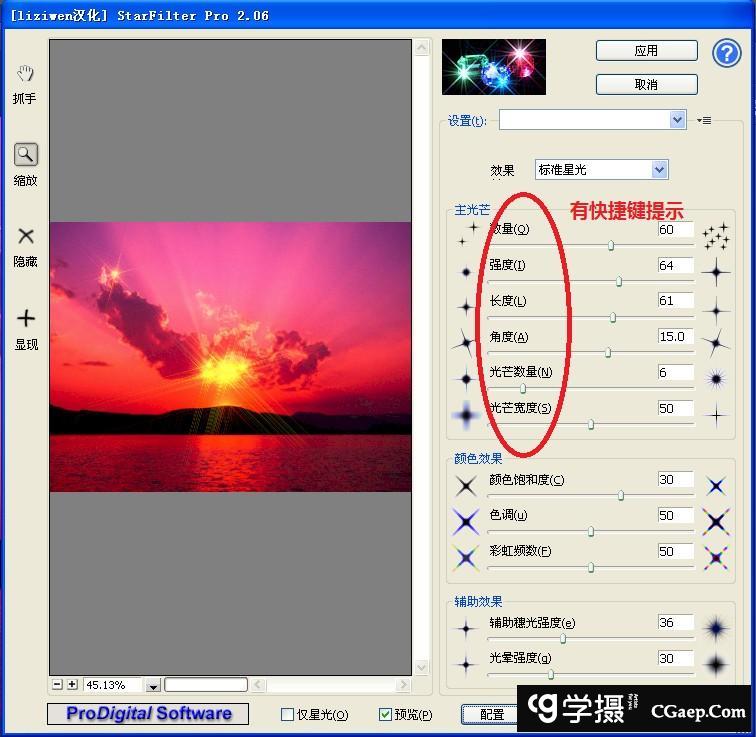Click the ray count slider handle

click(x=523, y=388)
